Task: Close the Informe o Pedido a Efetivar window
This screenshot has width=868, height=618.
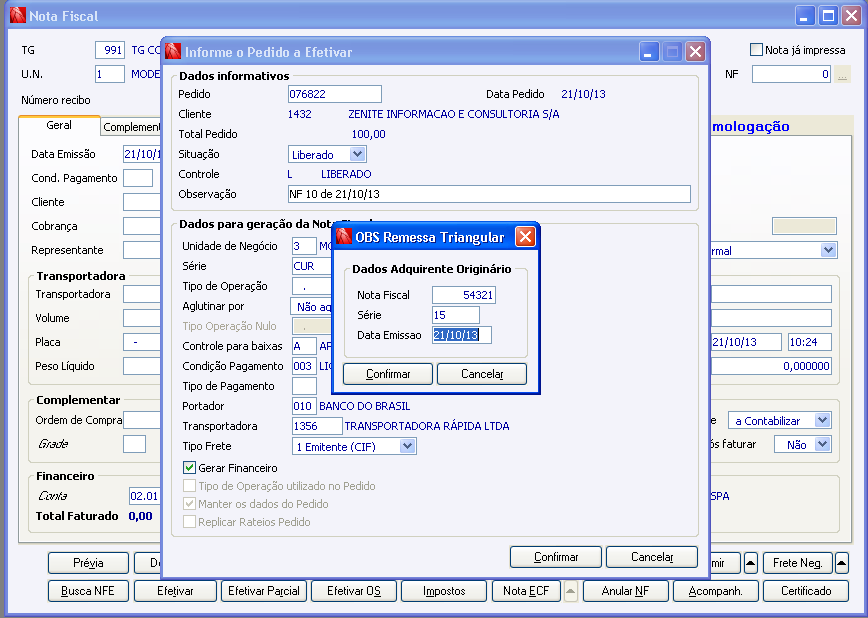Action: tap(695, 52)
